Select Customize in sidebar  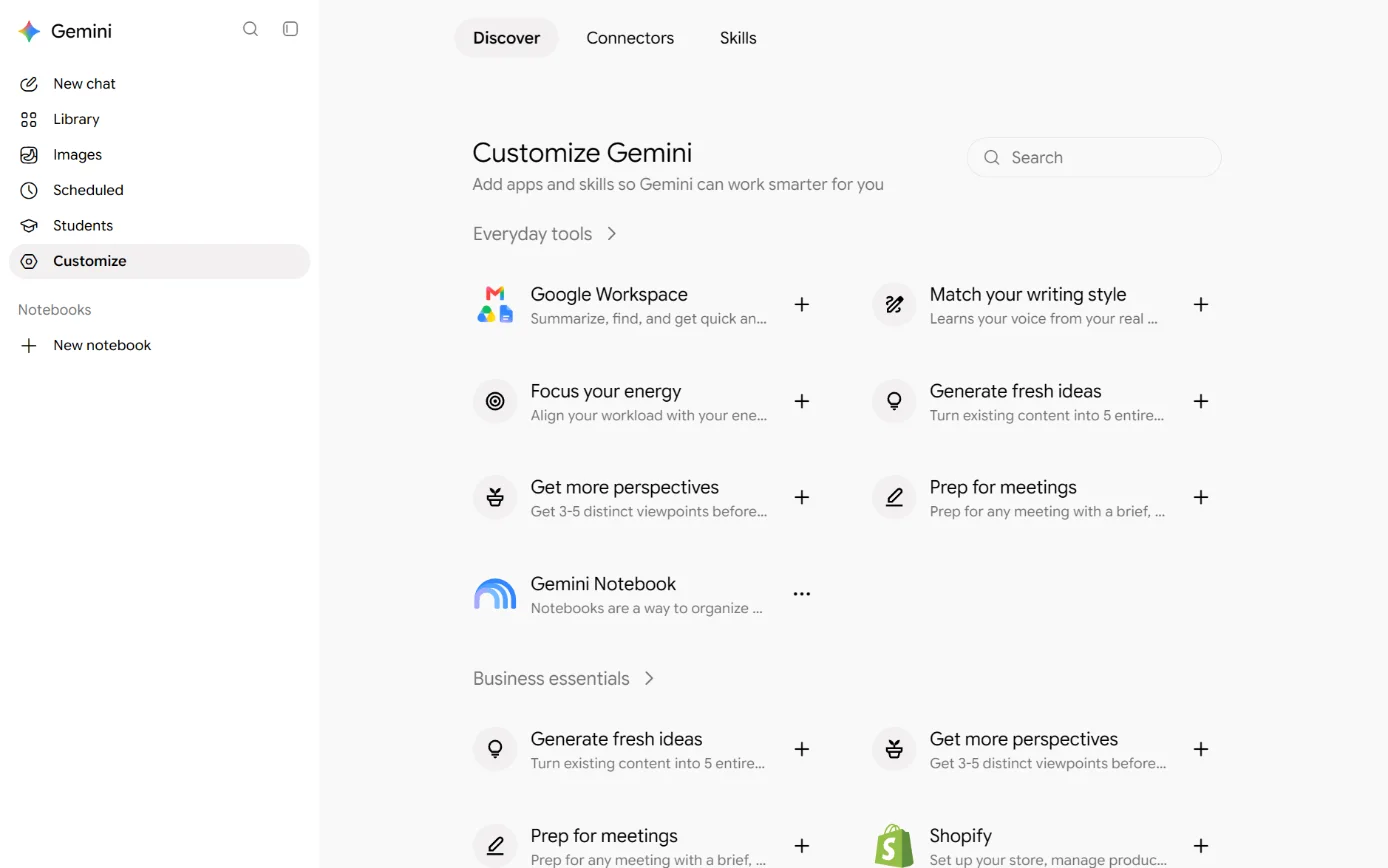coord(160,261)
